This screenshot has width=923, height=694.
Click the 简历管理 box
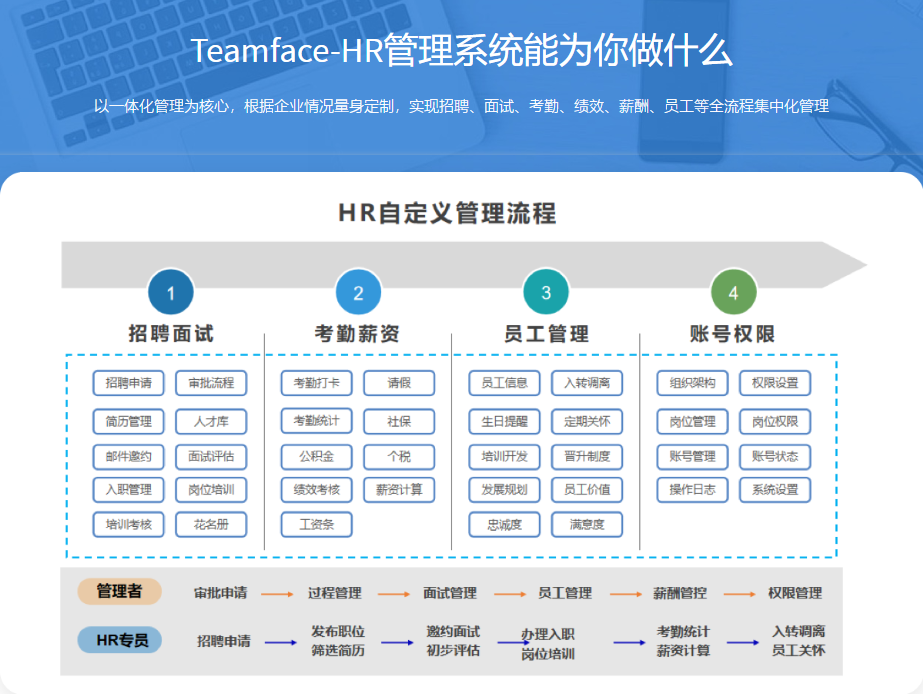[131, 421]
